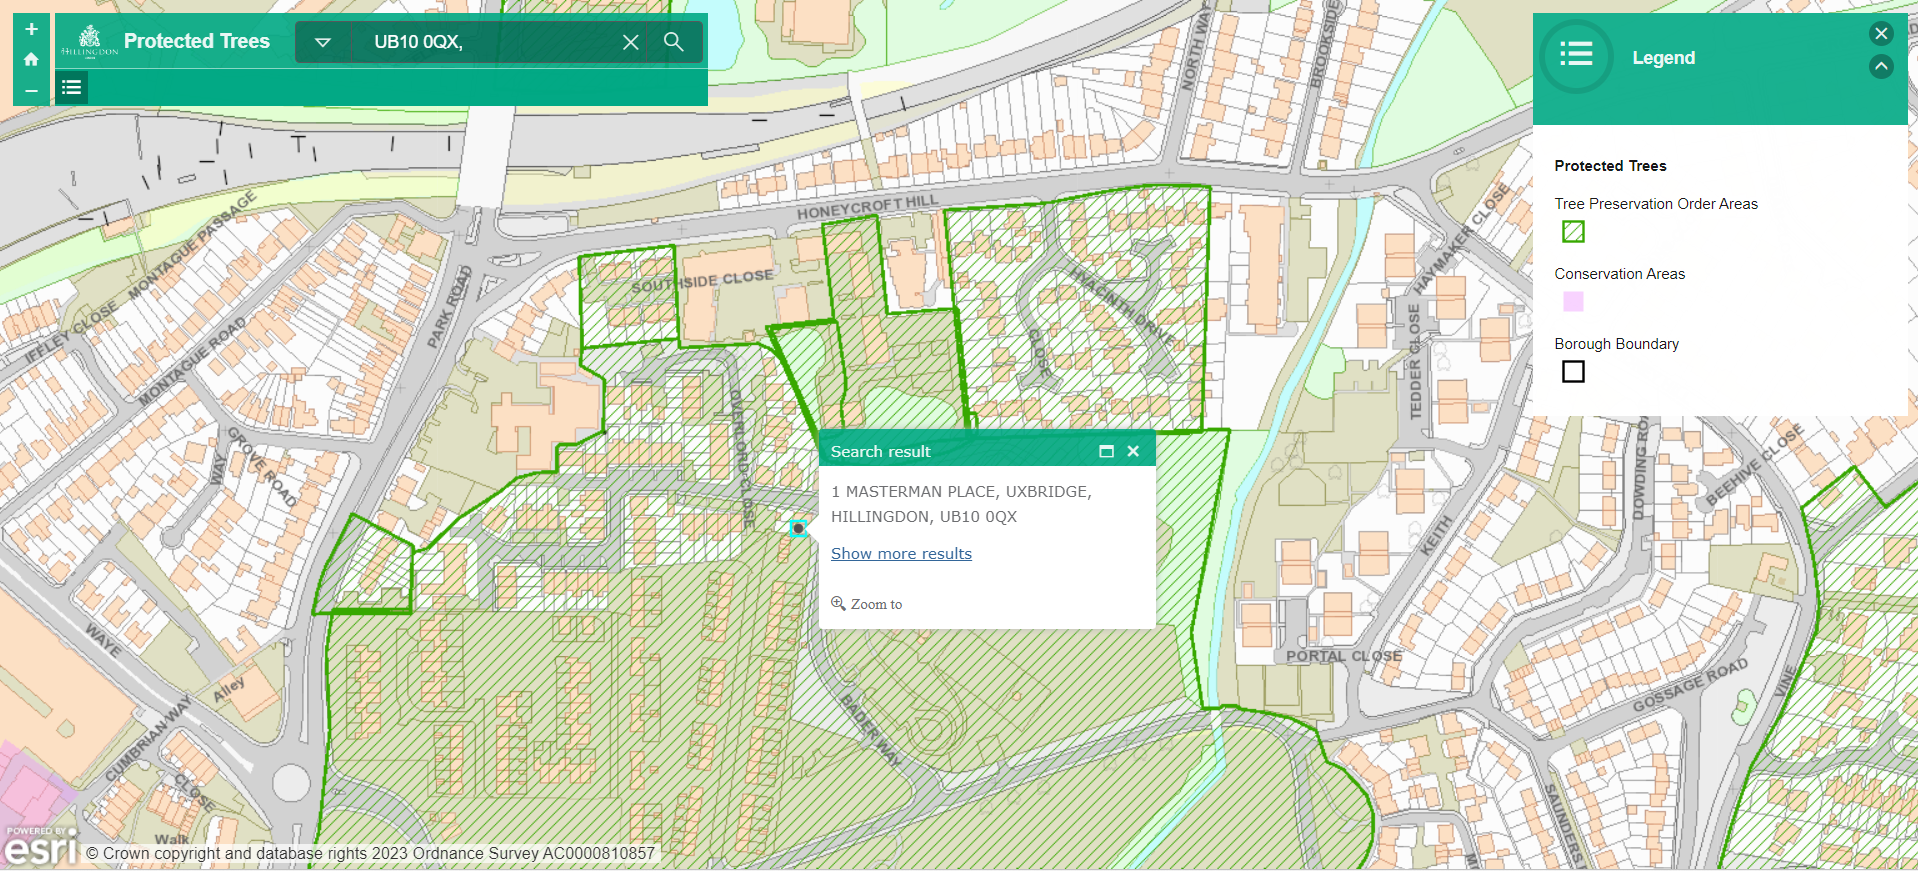Collapse the Legend panel with chevron
Screen dimensions: 1918x871
click(1880, 67)
